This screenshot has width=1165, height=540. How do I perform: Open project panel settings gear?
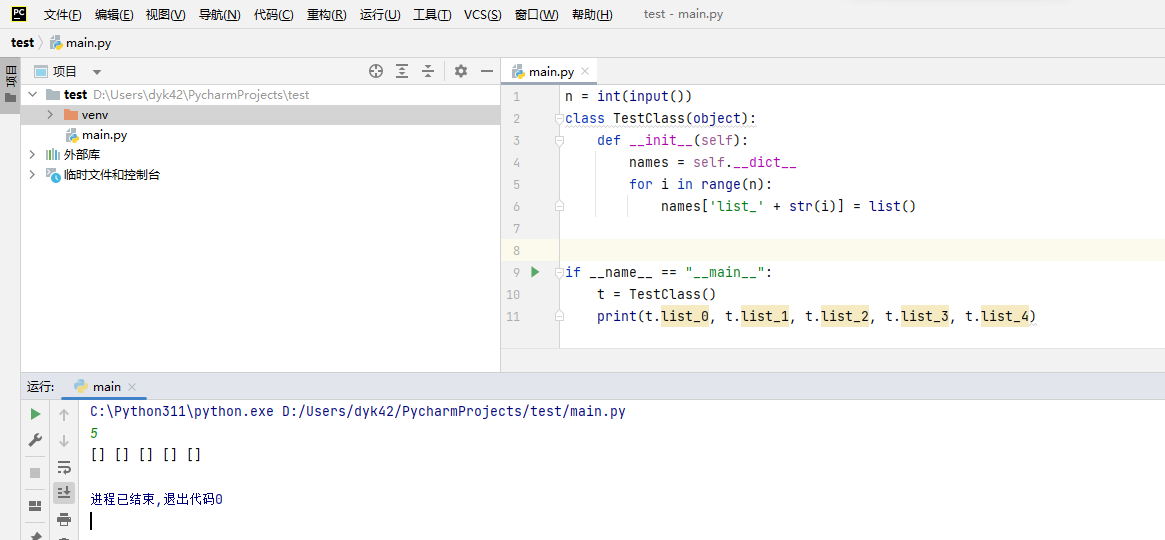[461, 71]
